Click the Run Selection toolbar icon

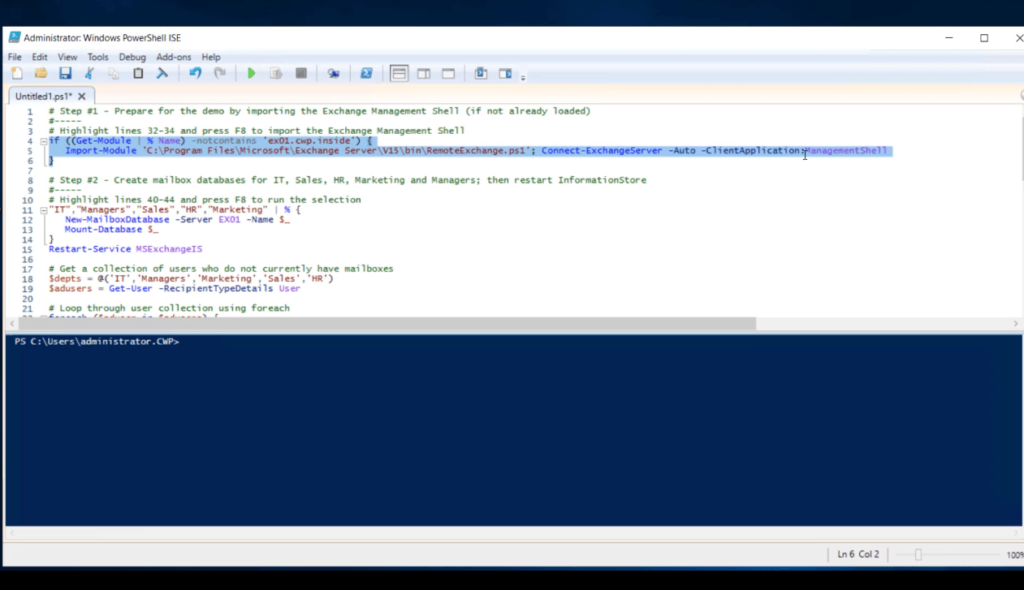[x=275, y=74]
